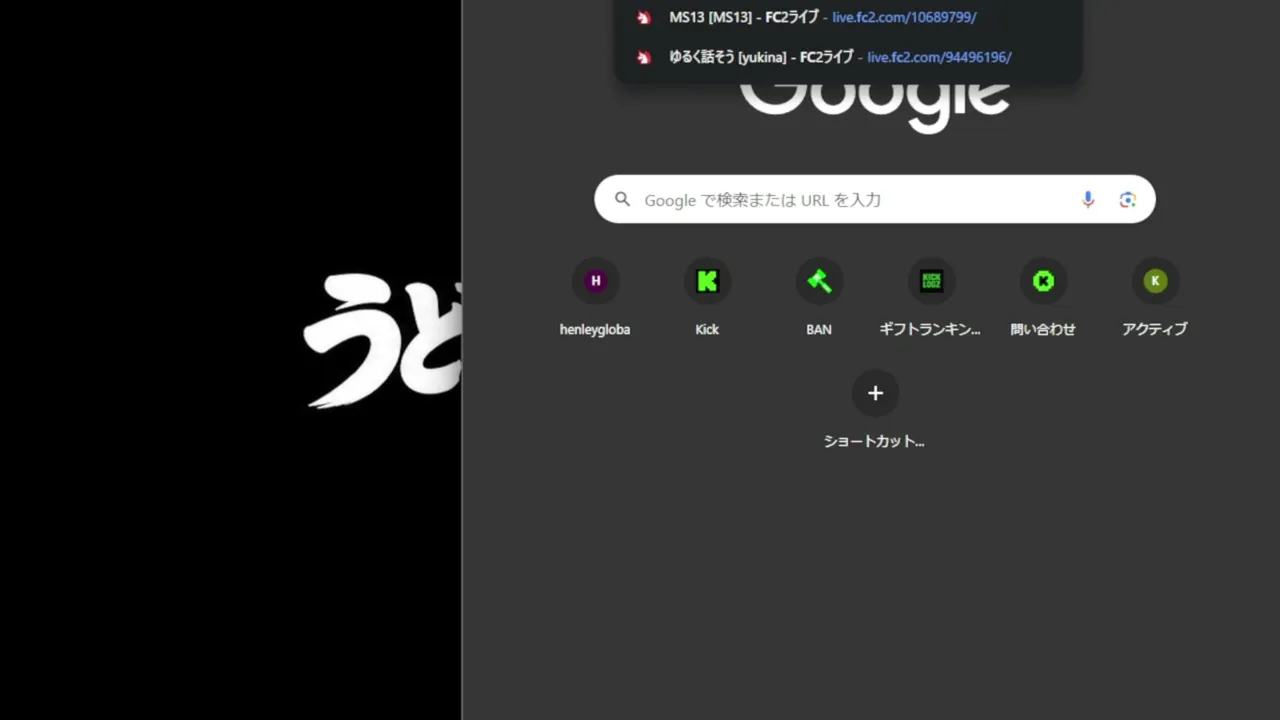The image size is (1280, 720).
Task: Open the アクティブ shortcut icon
Action: click(1155, 281)
